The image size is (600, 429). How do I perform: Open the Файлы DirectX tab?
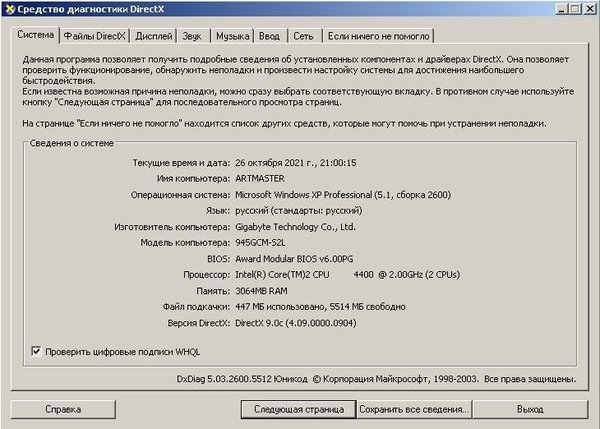pyautogui.click(x=95, y=36)
